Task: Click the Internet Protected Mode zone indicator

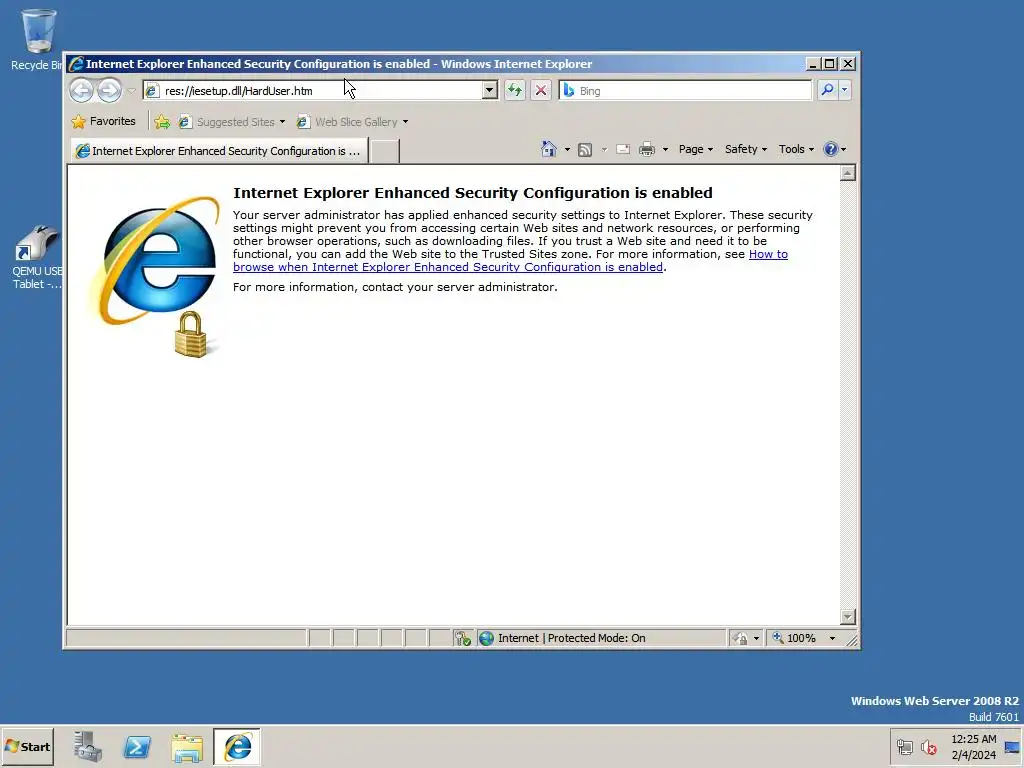Action: [601, 638]
